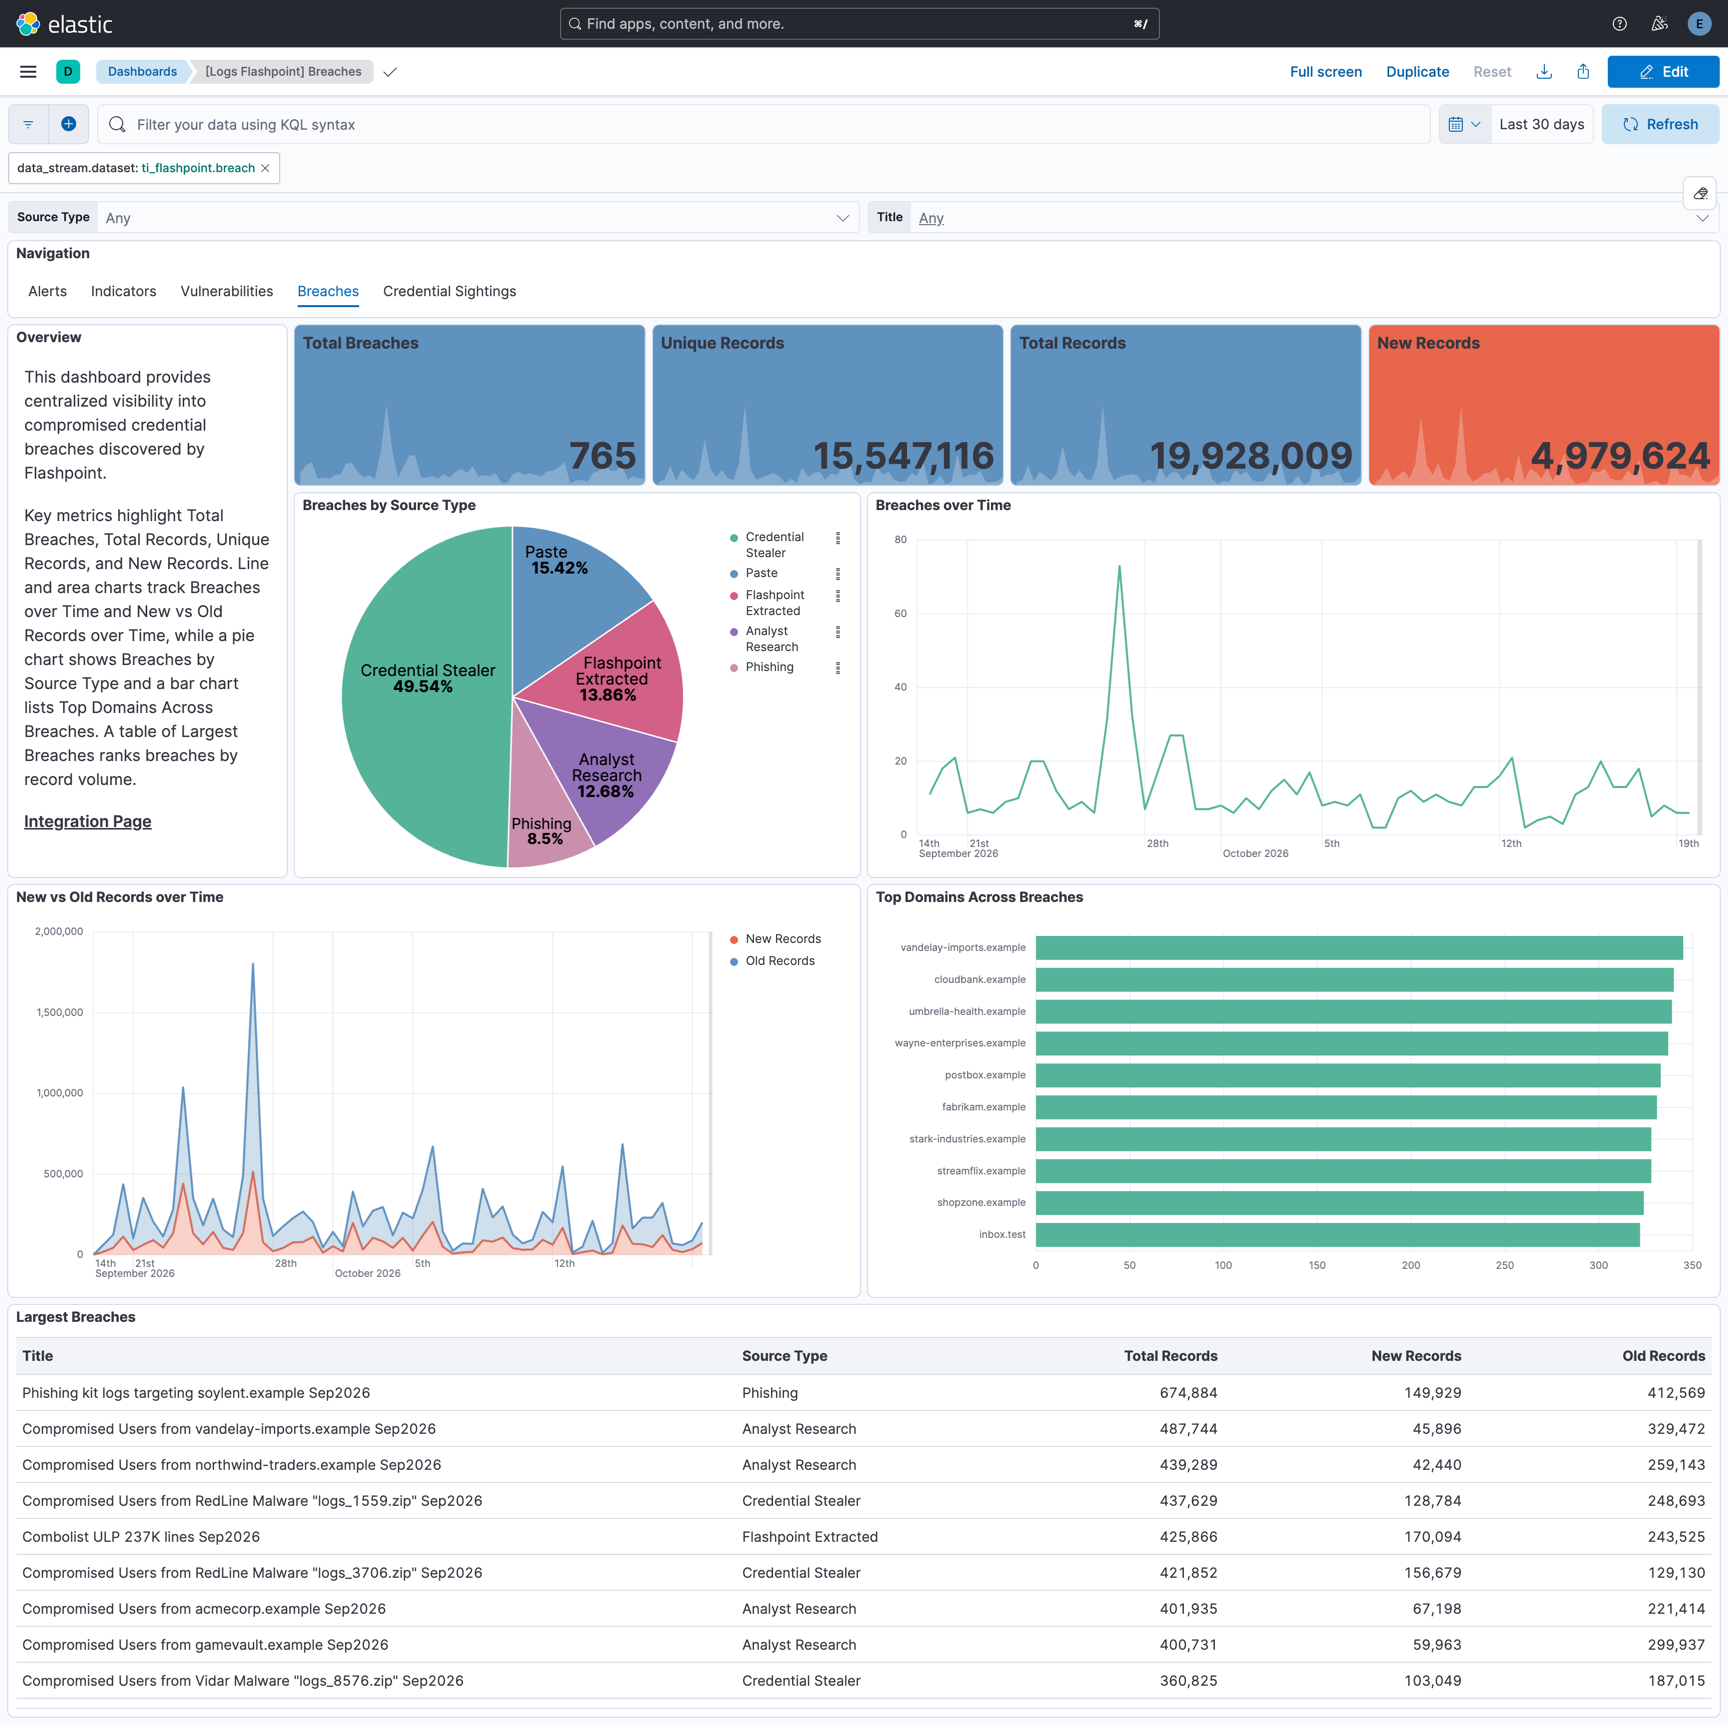Open the newsfeed celebration icon
The height and width of the screenshot is (1725, 1728).
(1659, 24)
